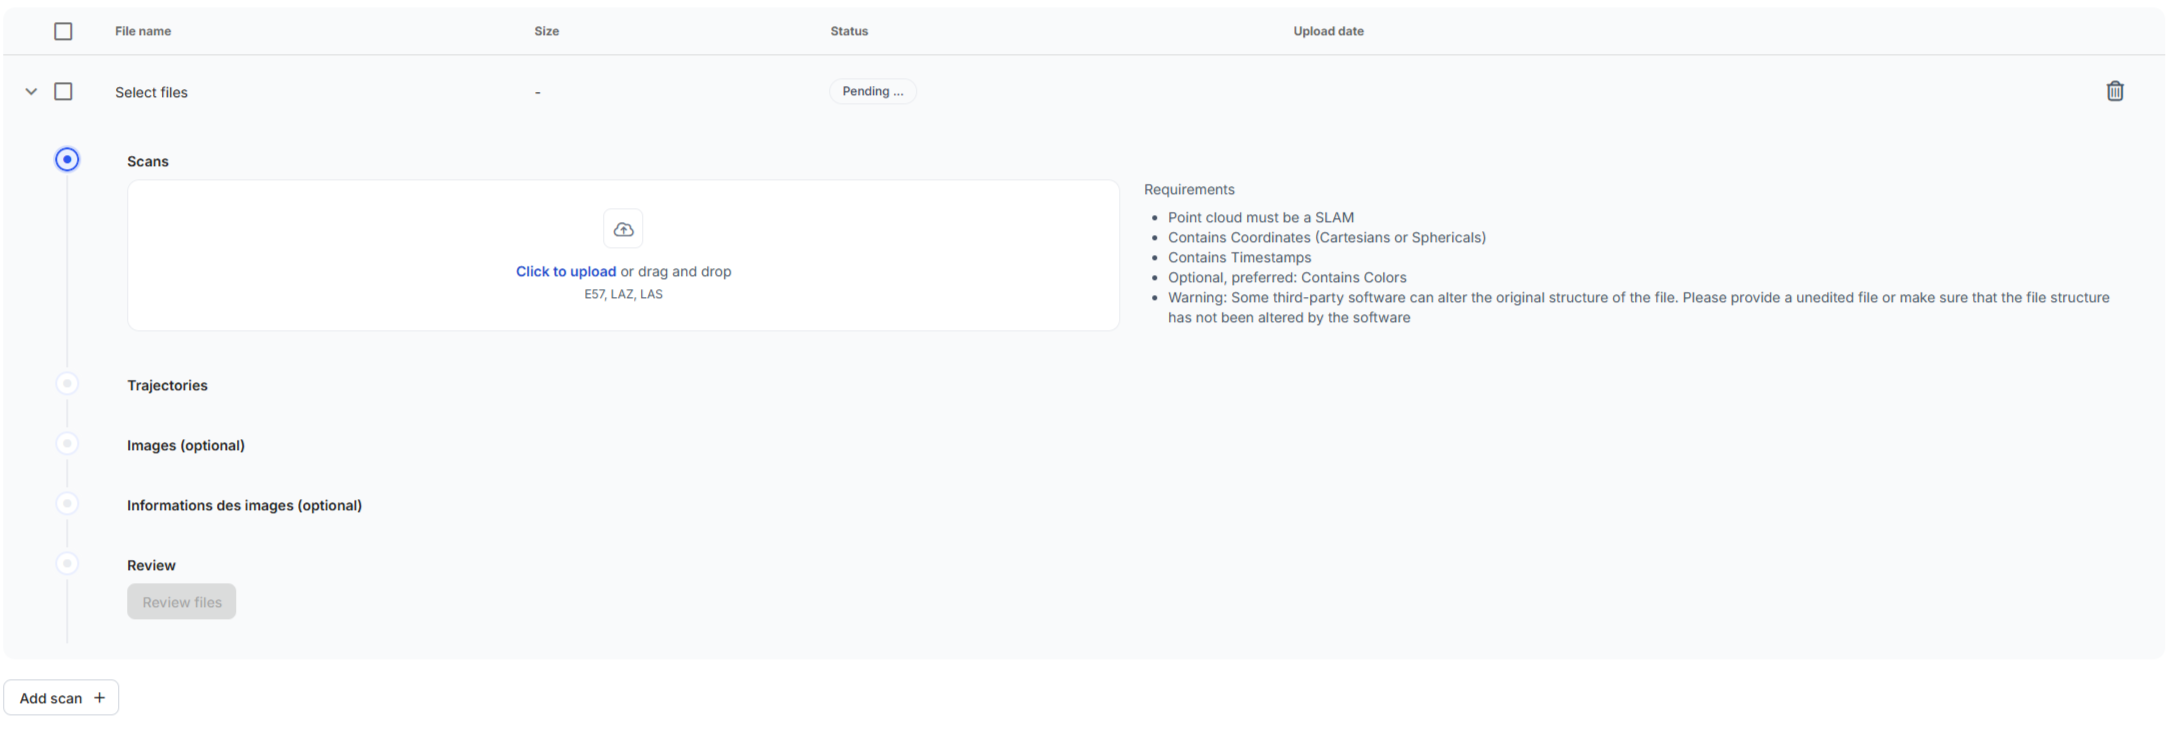This screenshot has width=2169, height=729.
Task: Sort by Upload date column header
Action: [1328, 31]
